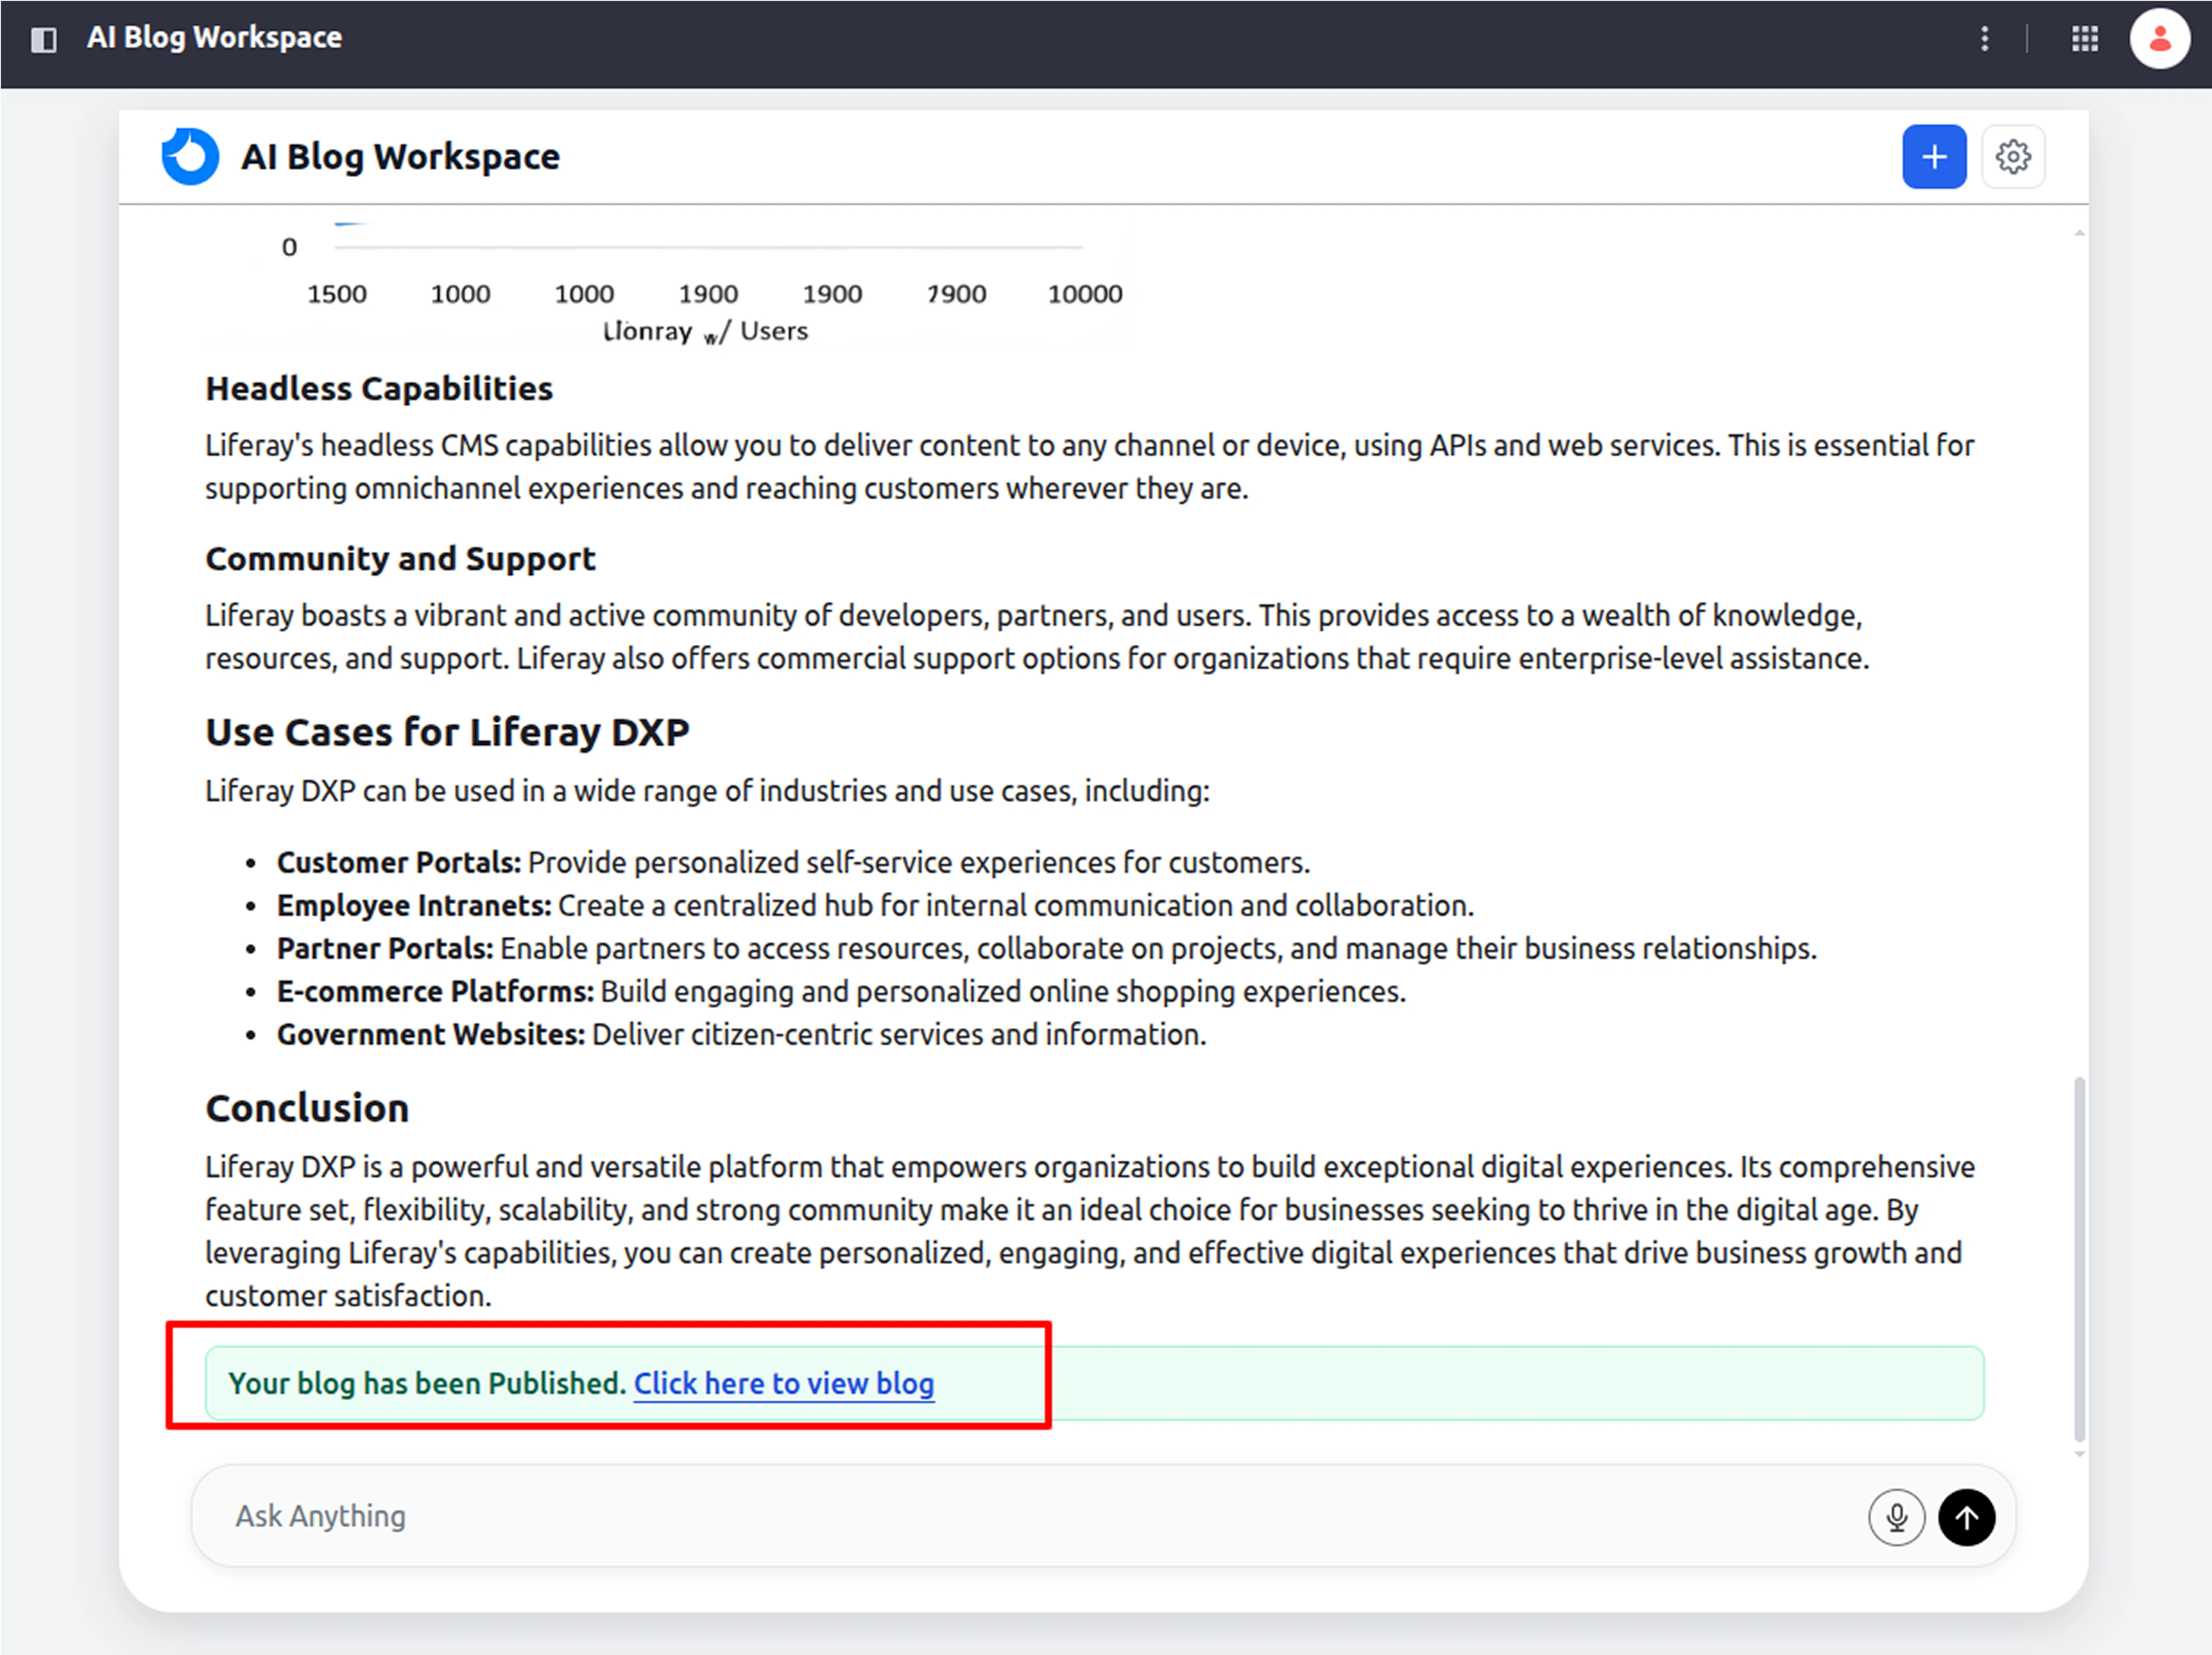Click the scrollbar up arrow
The height and width of the screenshot is (1655, 2212).
[2079, 233]
